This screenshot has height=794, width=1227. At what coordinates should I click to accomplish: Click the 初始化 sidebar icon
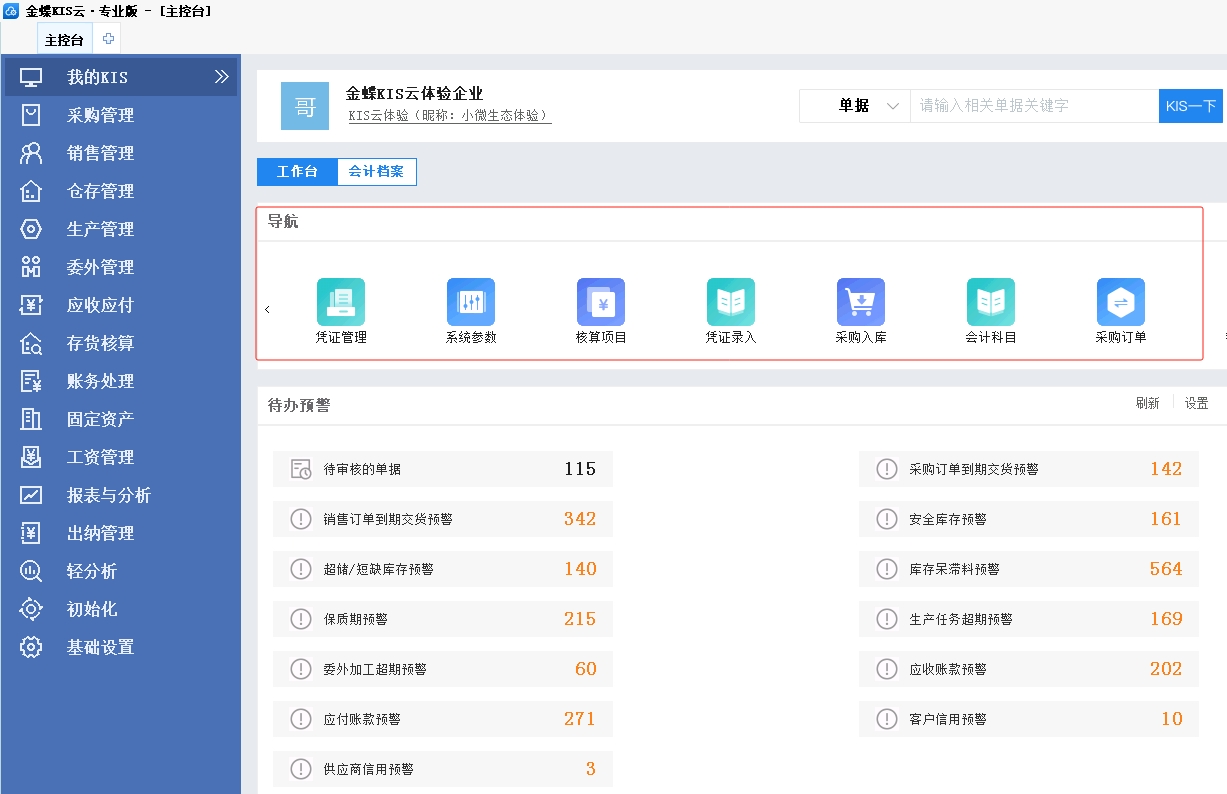point(32,609)
